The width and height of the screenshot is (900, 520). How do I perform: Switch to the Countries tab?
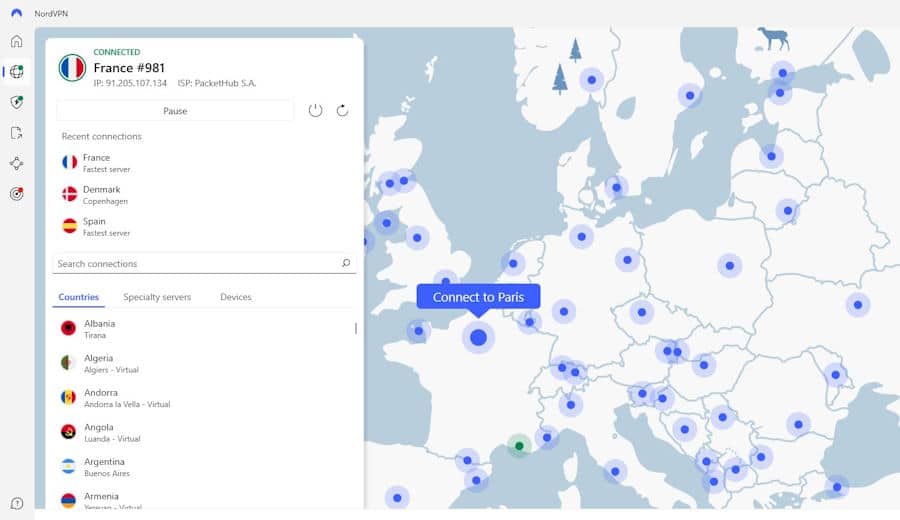(x=79, y=297)
